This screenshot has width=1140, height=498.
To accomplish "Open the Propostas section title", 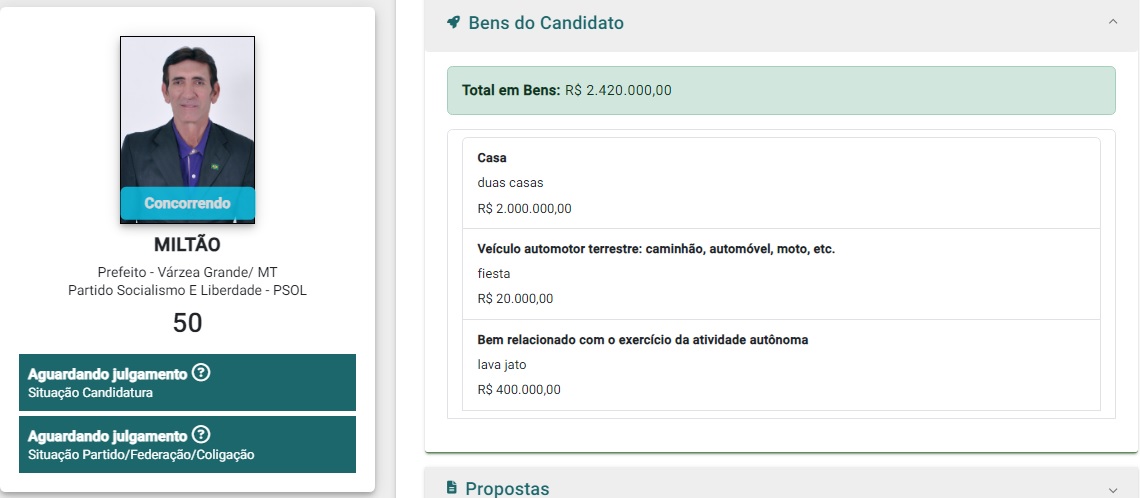I will pyautogui.click(x=507, y=488).
